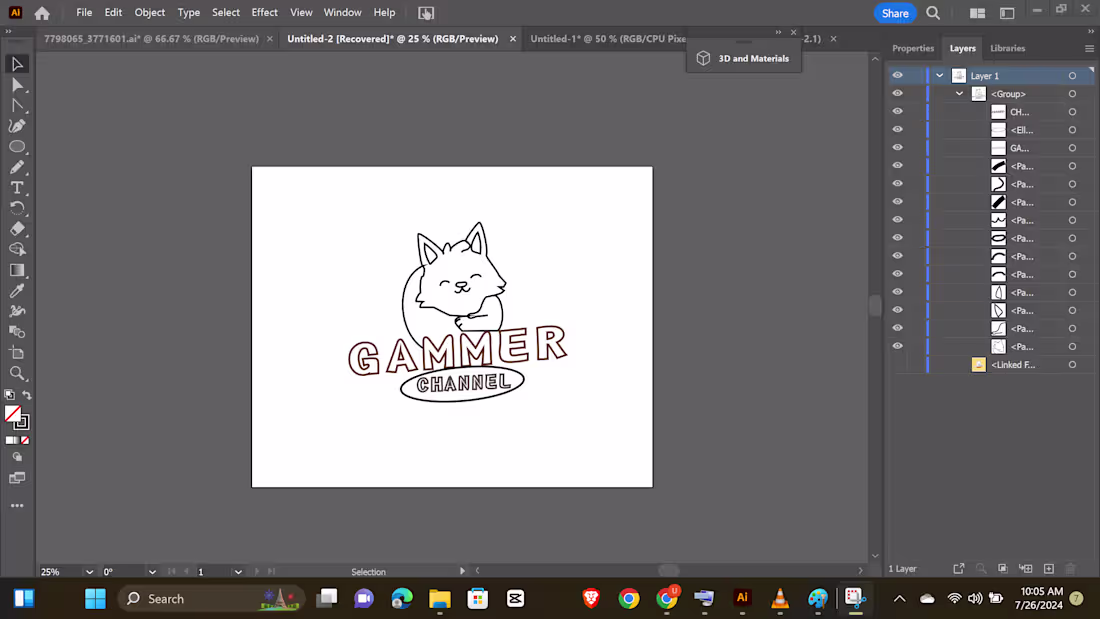Select the Direct Selection tool

coord(17,85)
